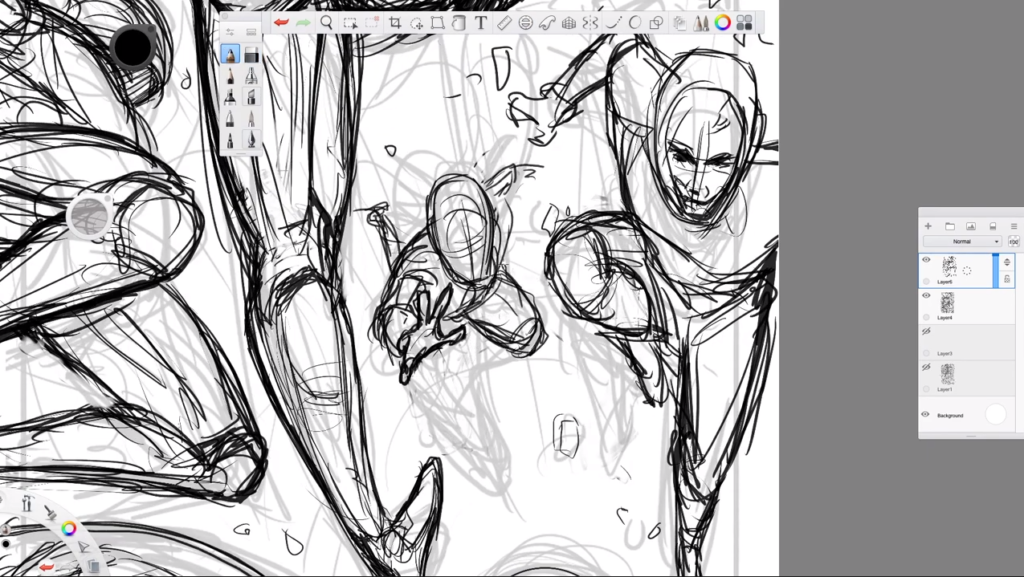
Task: Open the Distort transform tool
Action: pyautogui.click(x=438, y=23)
